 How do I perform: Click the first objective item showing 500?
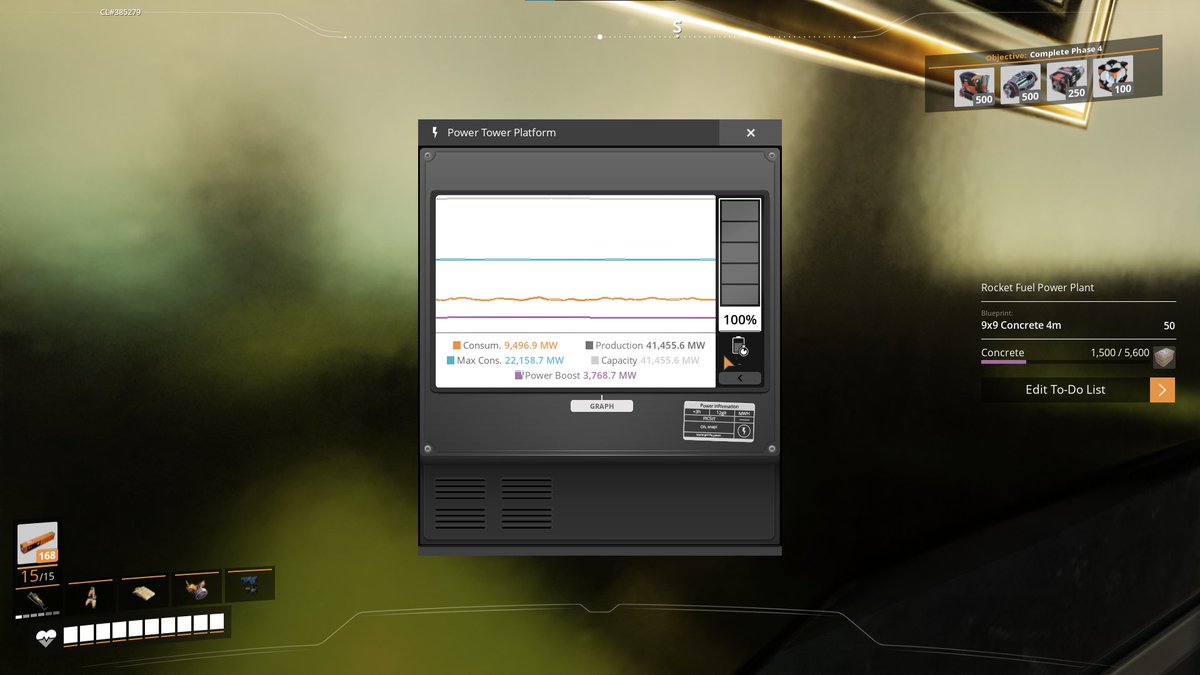point(973,87)
